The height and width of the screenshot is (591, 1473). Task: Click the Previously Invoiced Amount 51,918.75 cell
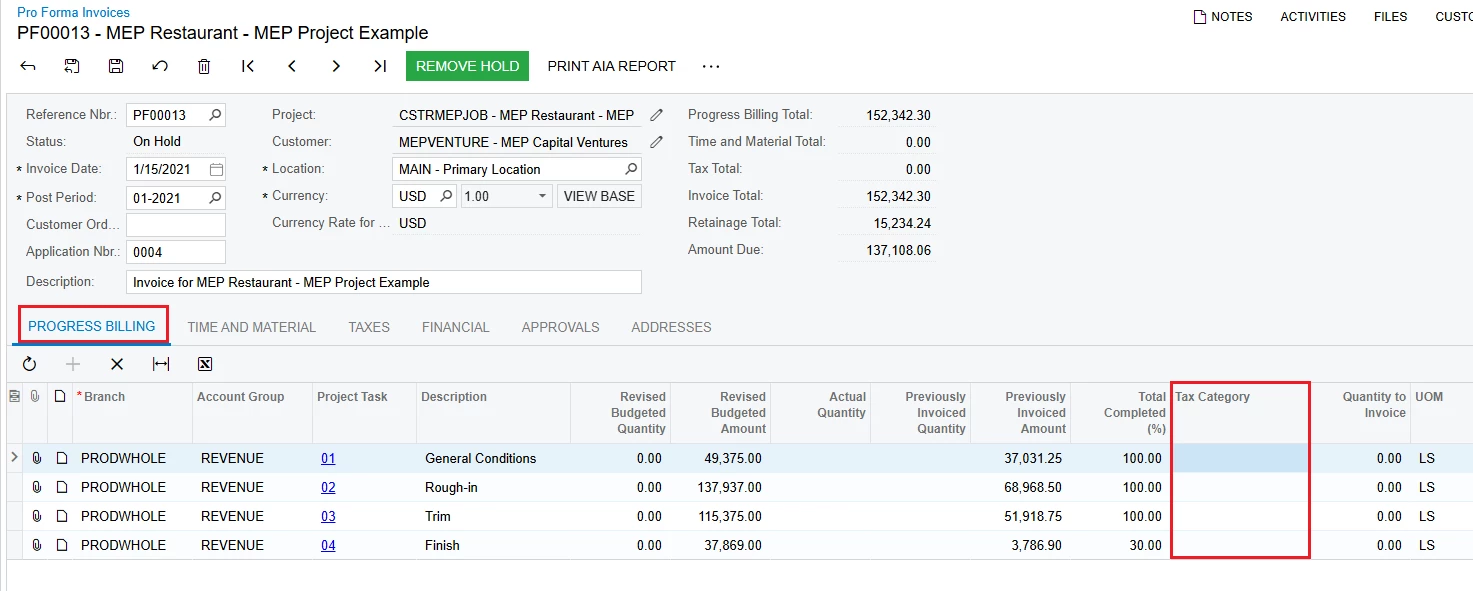(1020, 516)
